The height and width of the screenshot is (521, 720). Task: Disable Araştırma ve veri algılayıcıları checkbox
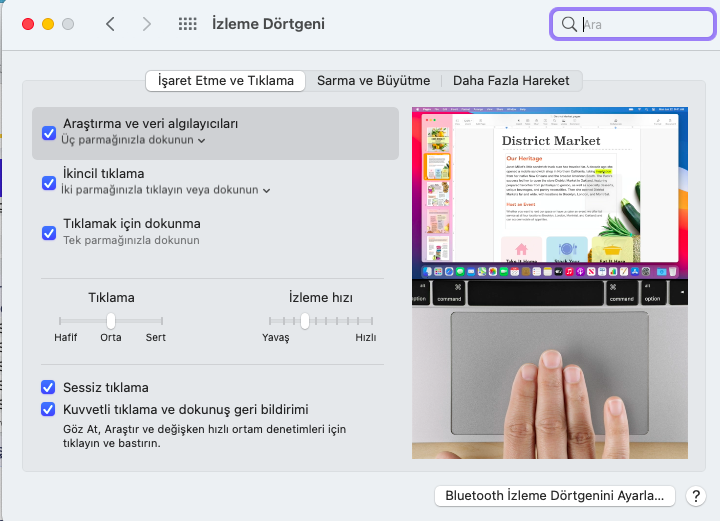[49, 133]
